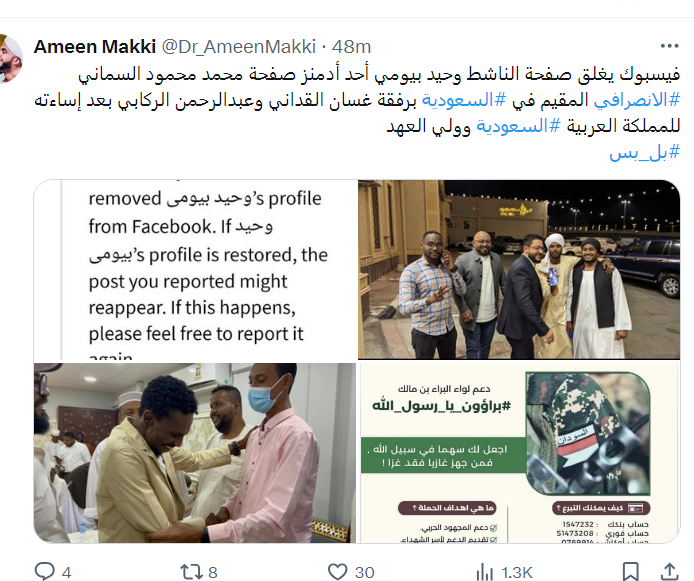Image resolution: width=694 pixels, height=581 pixels.
Task: Open Ameen Makki's profile avatar
Action: (11, 59)
